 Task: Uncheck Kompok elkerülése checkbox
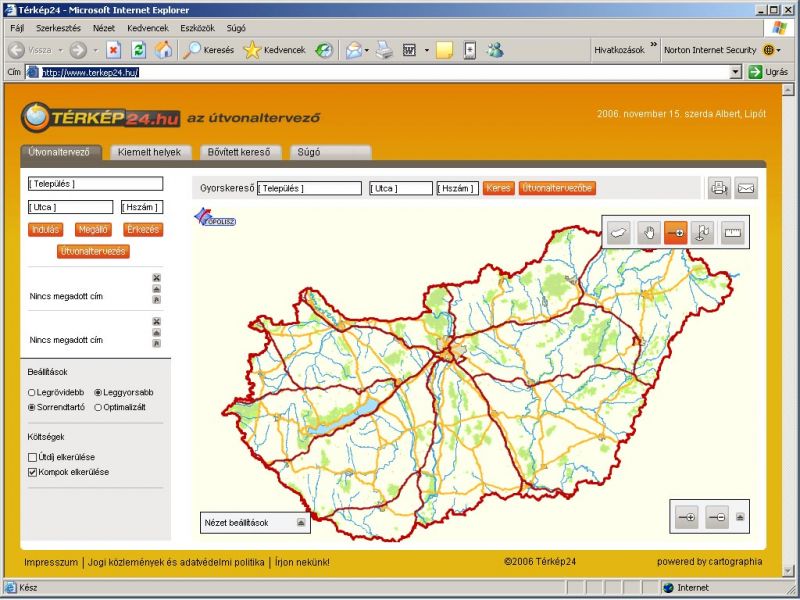pyautogui.click(x=32, y=472)
